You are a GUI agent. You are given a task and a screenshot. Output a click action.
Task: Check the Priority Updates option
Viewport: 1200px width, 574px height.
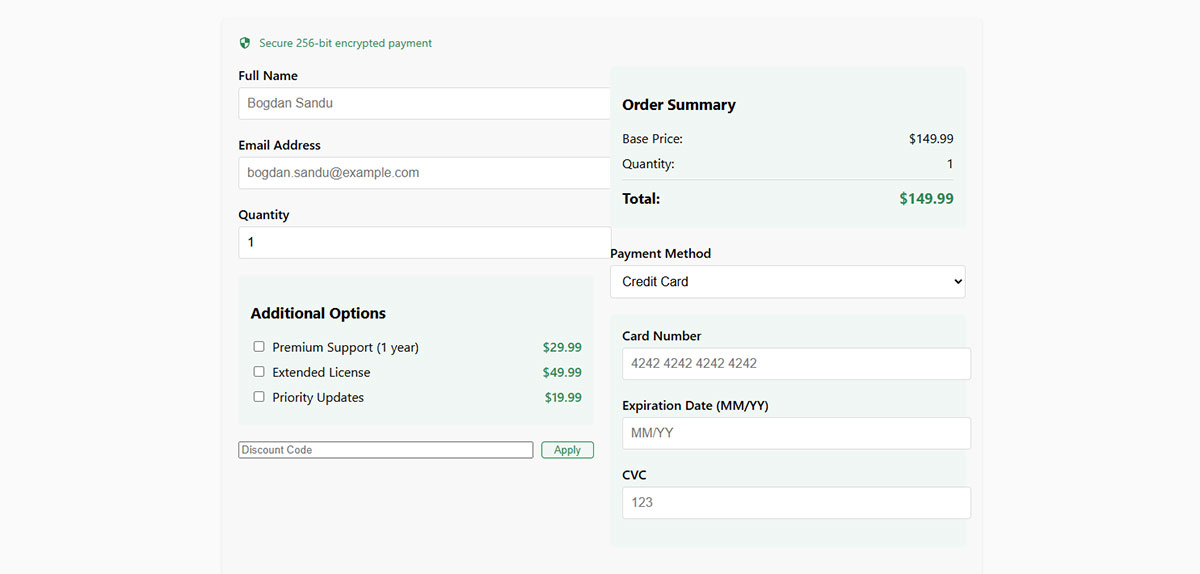(x=259, y=397)
